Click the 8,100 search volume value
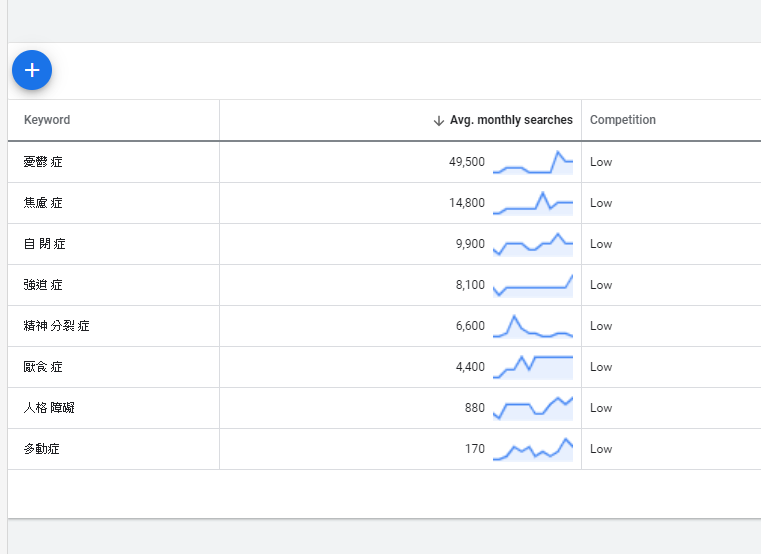The image size is (761, 554). 470,285
